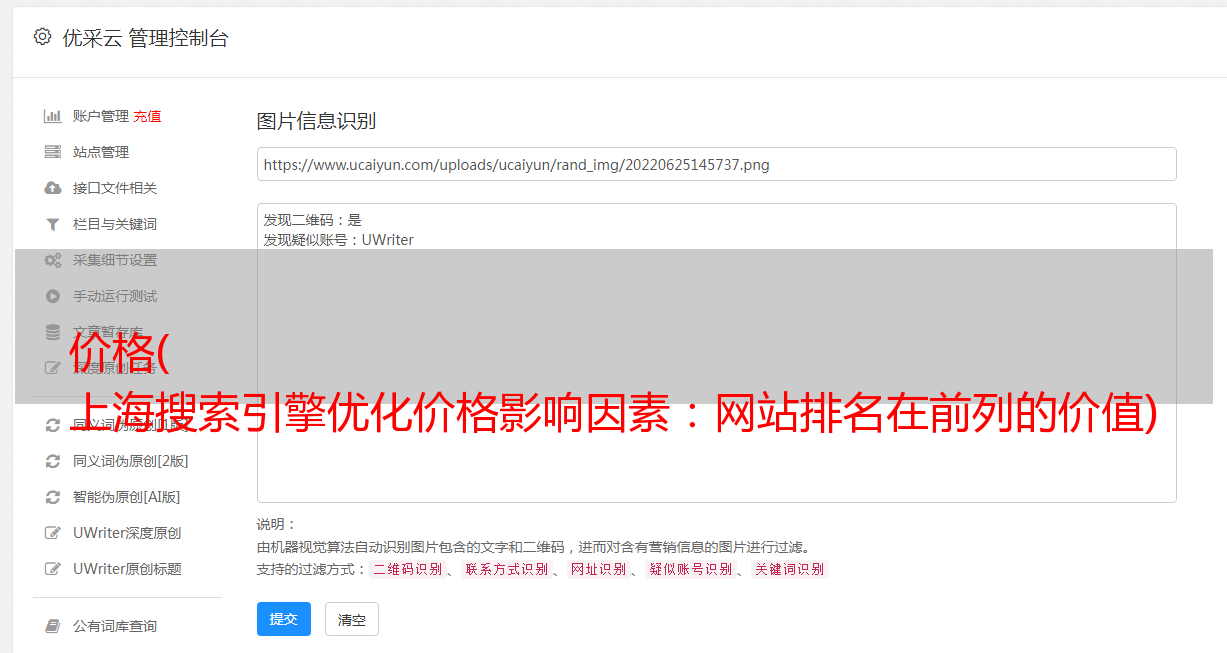1227x653 pixels.
Task: Submit the image with the 提交 button
Action: click(x=284, y=619)
